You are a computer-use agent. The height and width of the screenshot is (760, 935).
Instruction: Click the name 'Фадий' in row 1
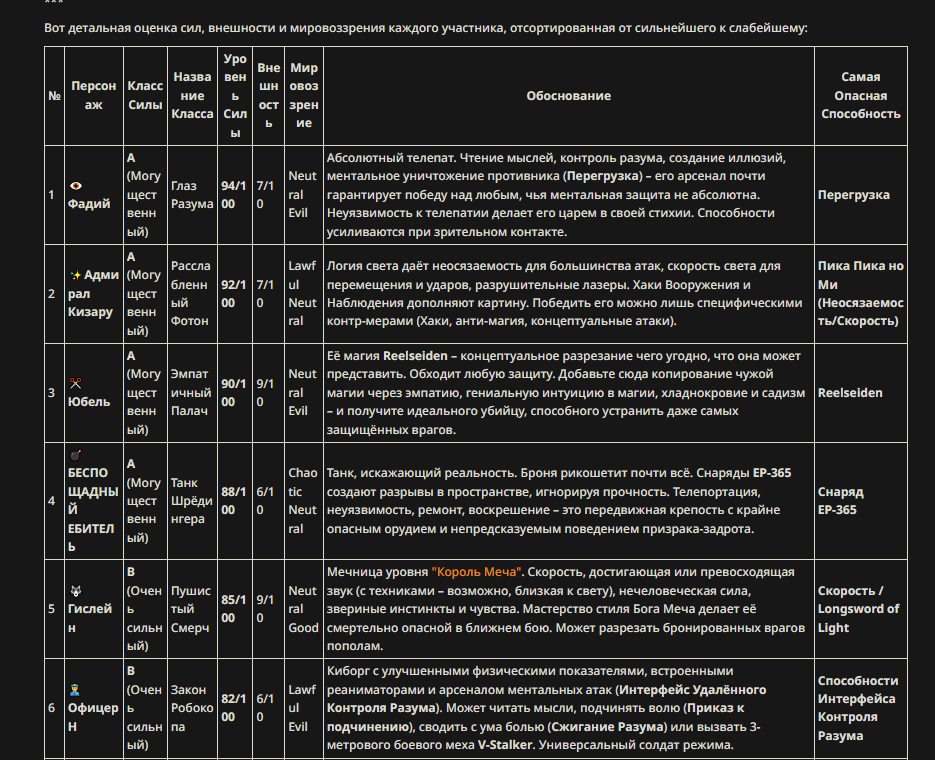89,204
